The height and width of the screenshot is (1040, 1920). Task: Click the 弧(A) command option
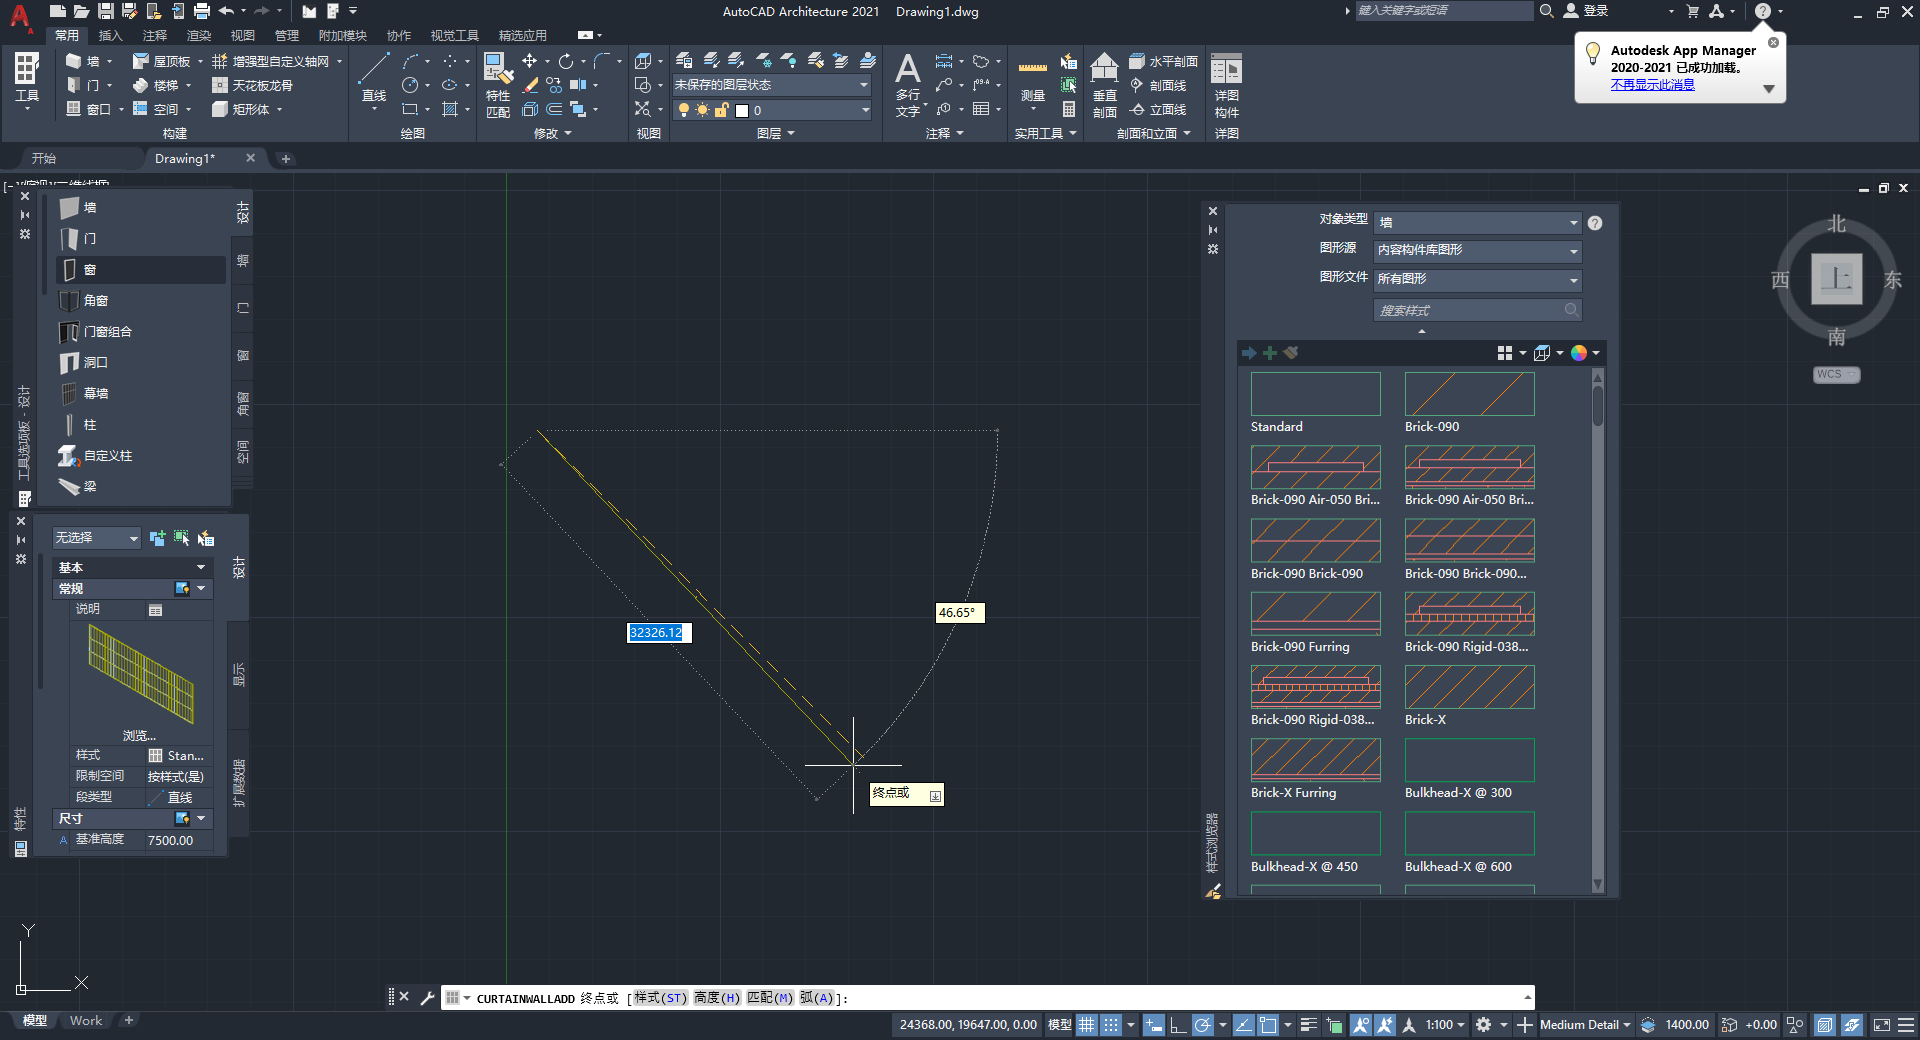click(x=816, y=998)
